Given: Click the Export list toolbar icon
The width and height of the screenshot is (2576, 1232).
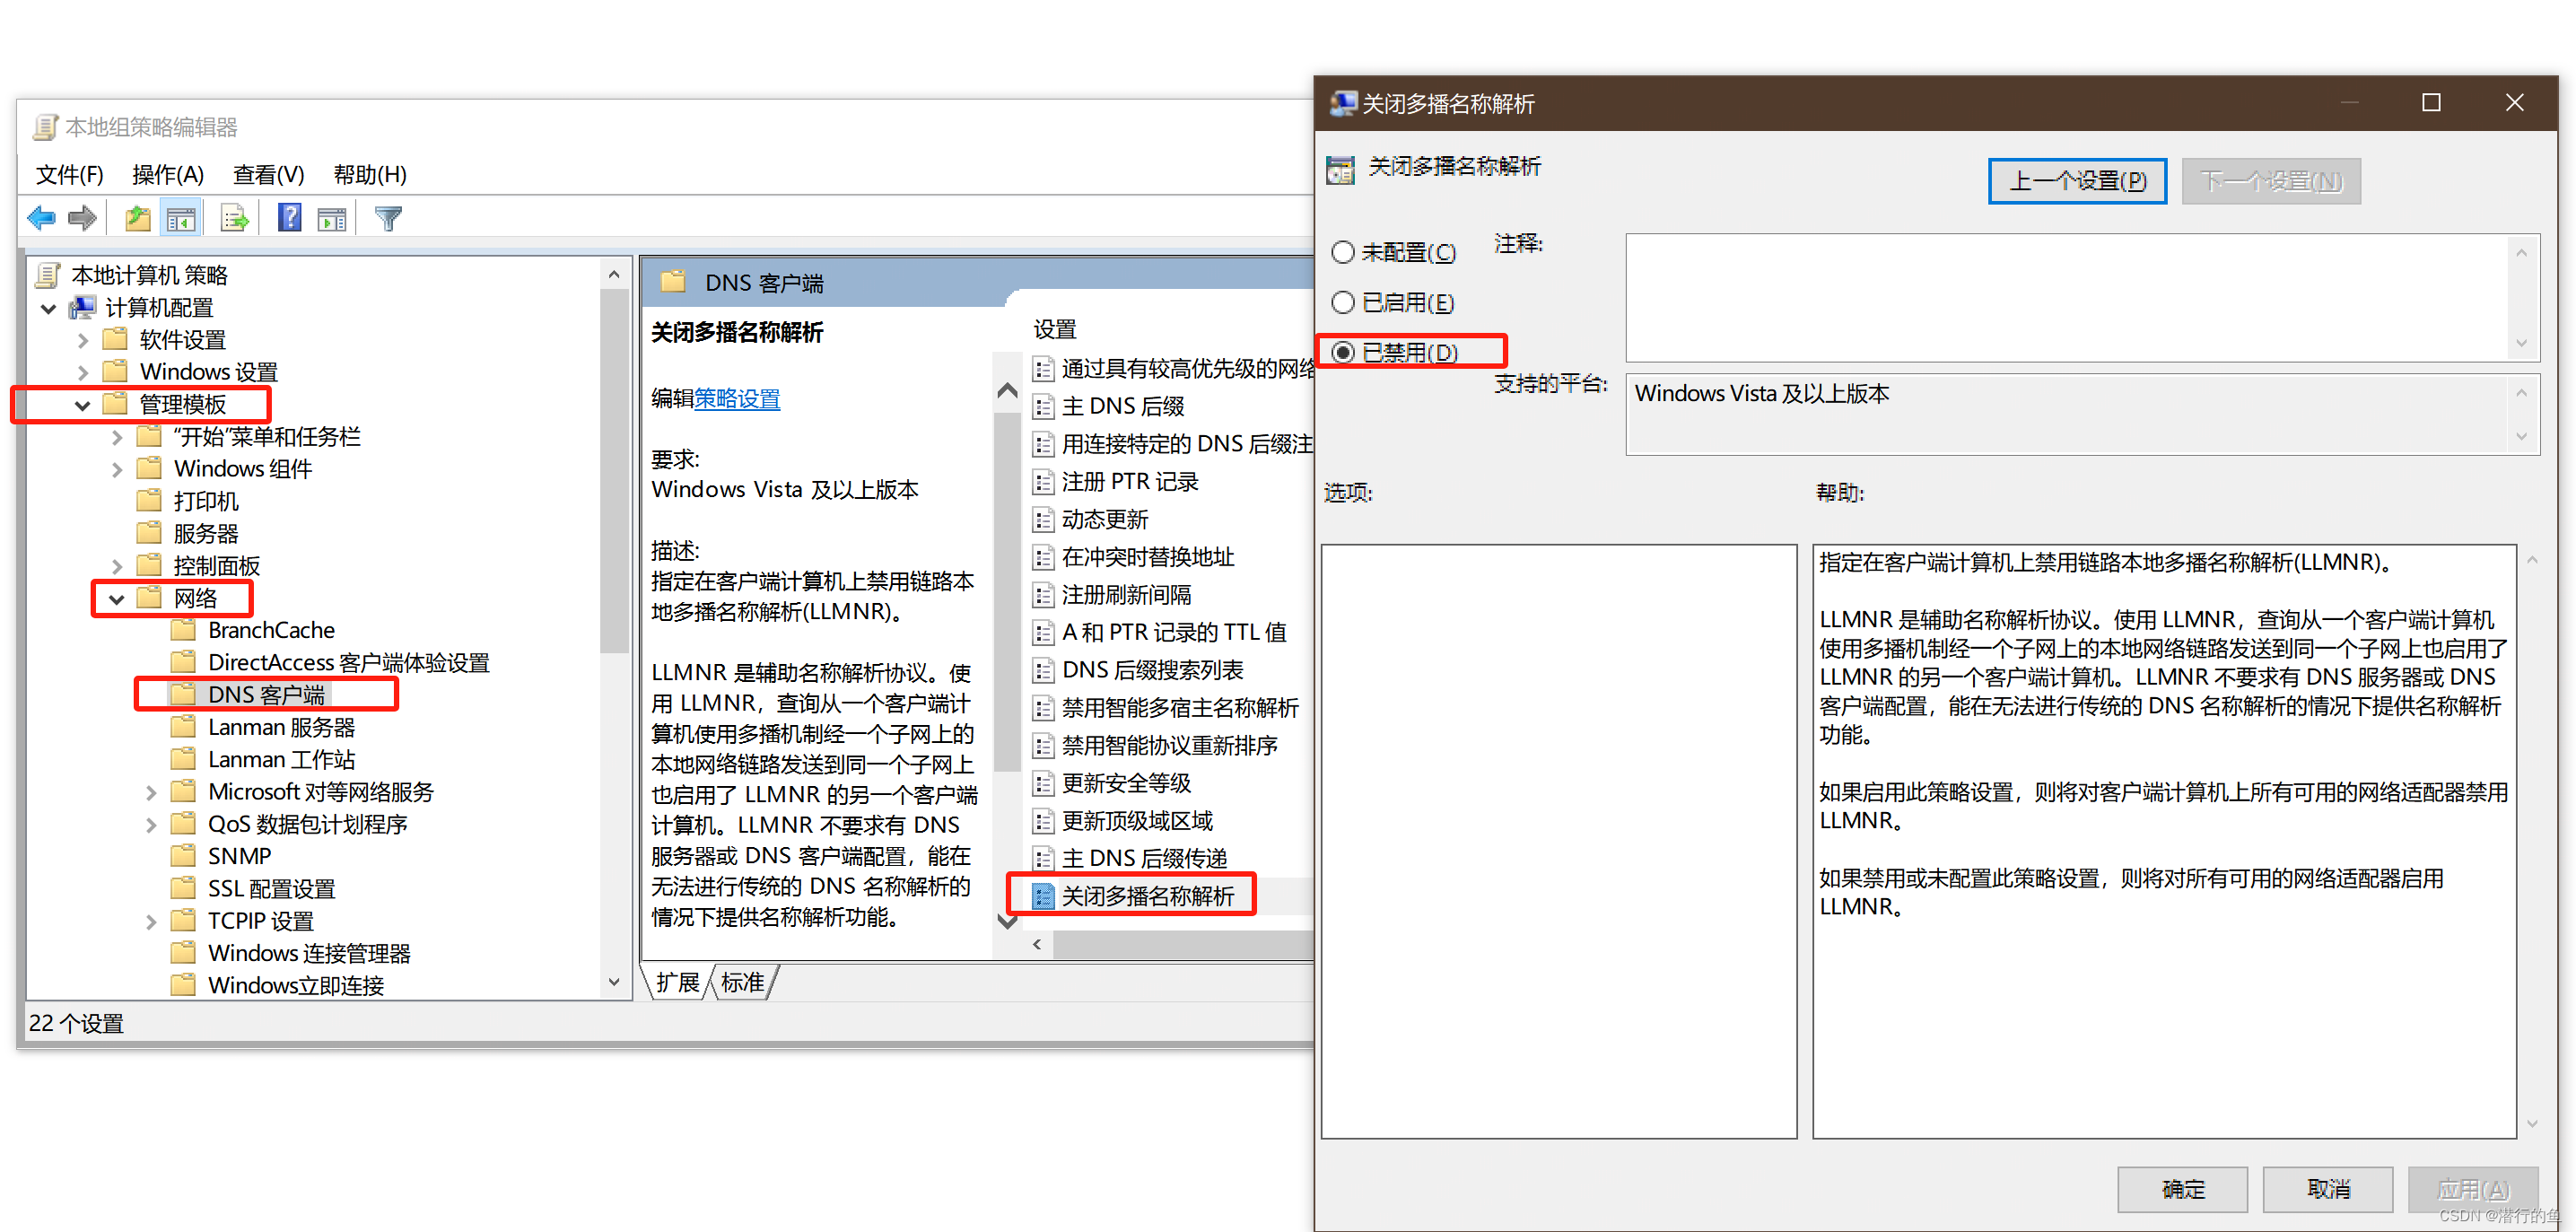Looking at the screenshot, I should pos(234,218).
